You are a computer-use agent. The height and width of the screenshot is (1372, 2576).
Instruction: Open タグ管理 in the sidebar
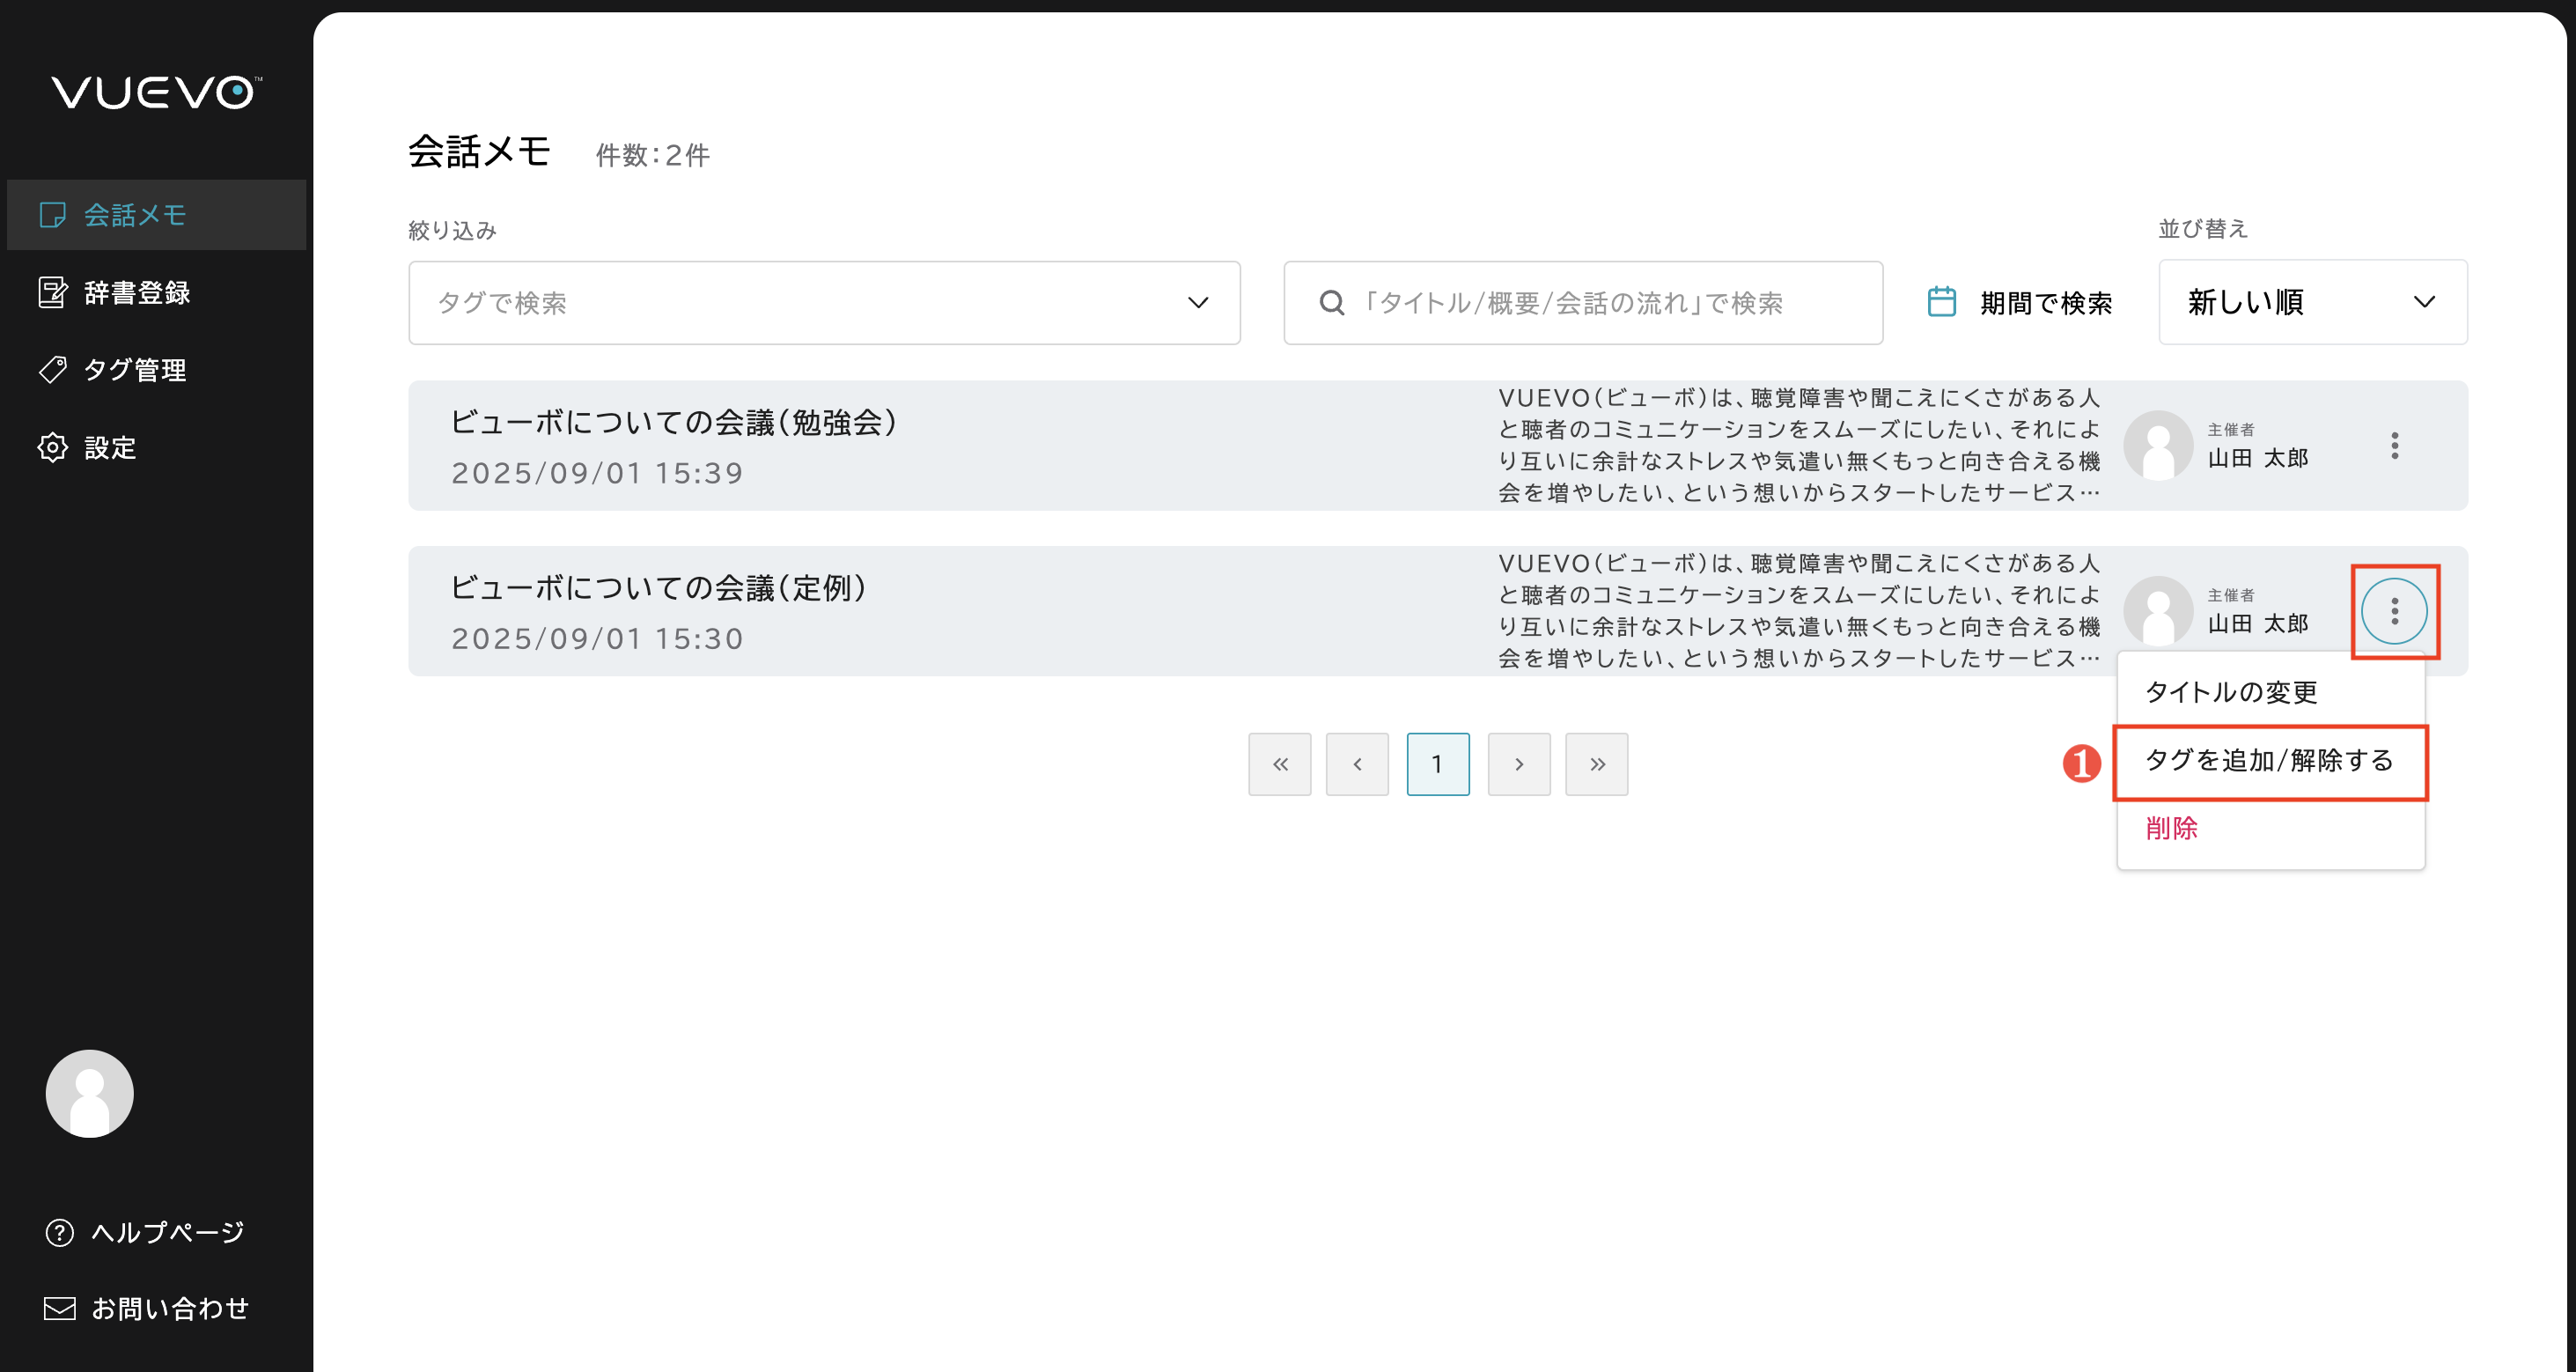pos(134,370)
